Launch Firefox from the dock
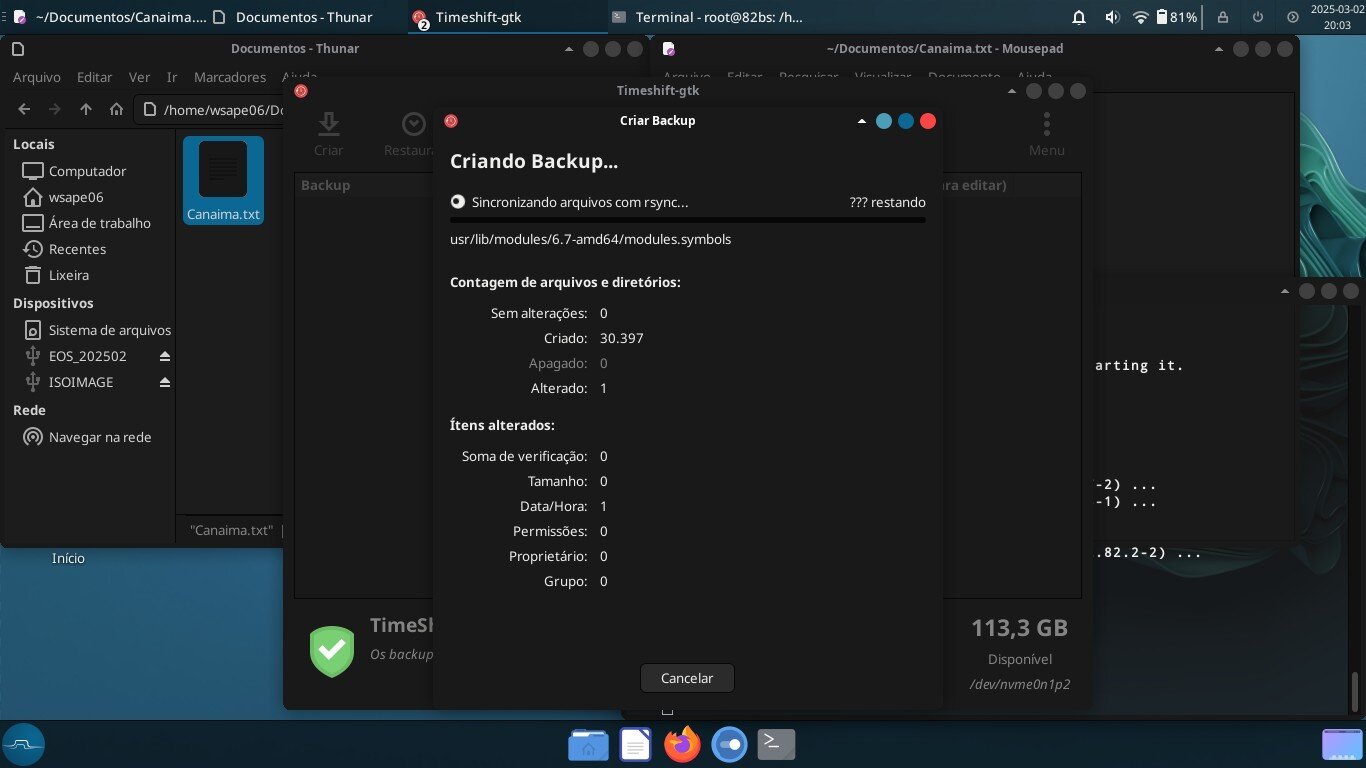Screen dimensions: 1366x768 (682, 744)
